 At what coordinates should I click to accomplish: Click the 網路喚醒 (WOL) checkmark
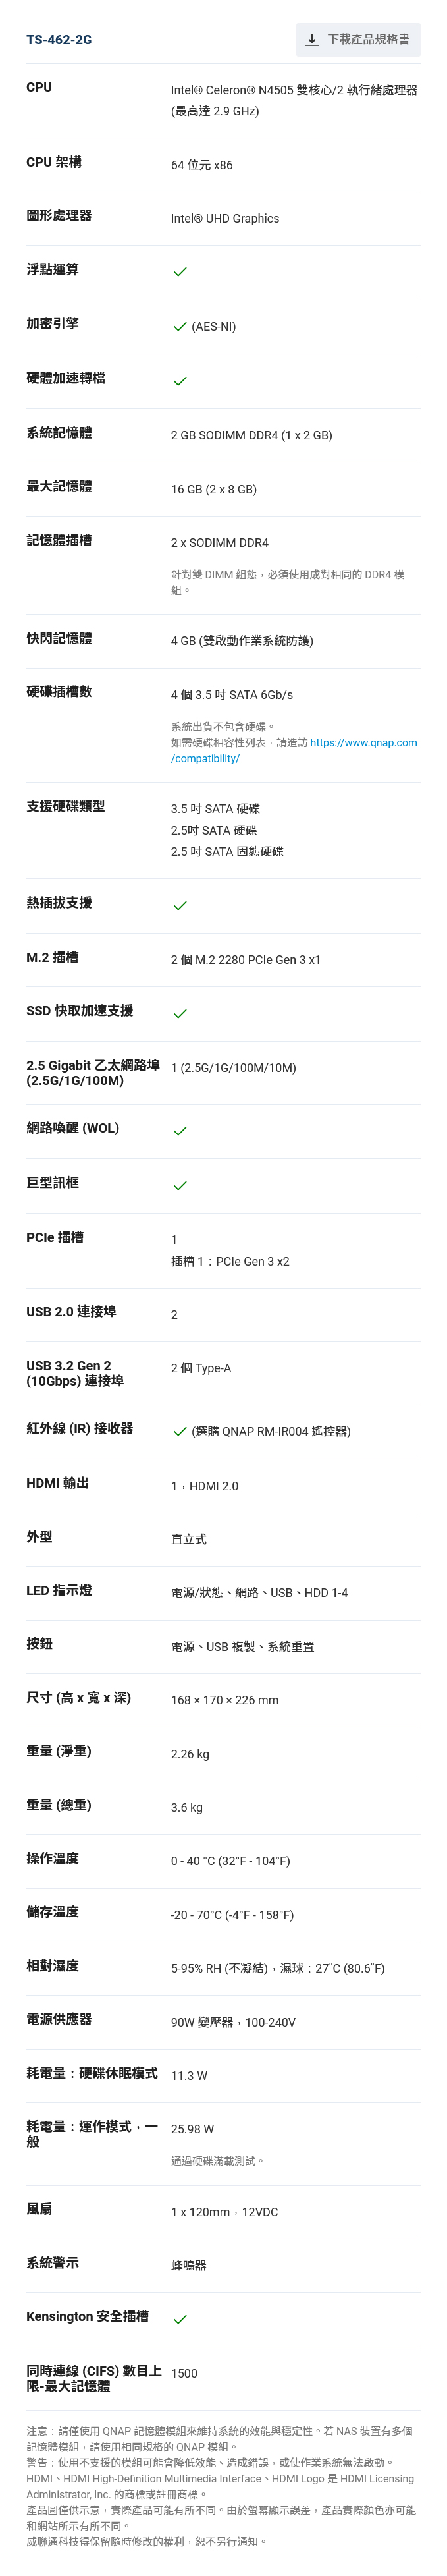(x=180, y=1131)
